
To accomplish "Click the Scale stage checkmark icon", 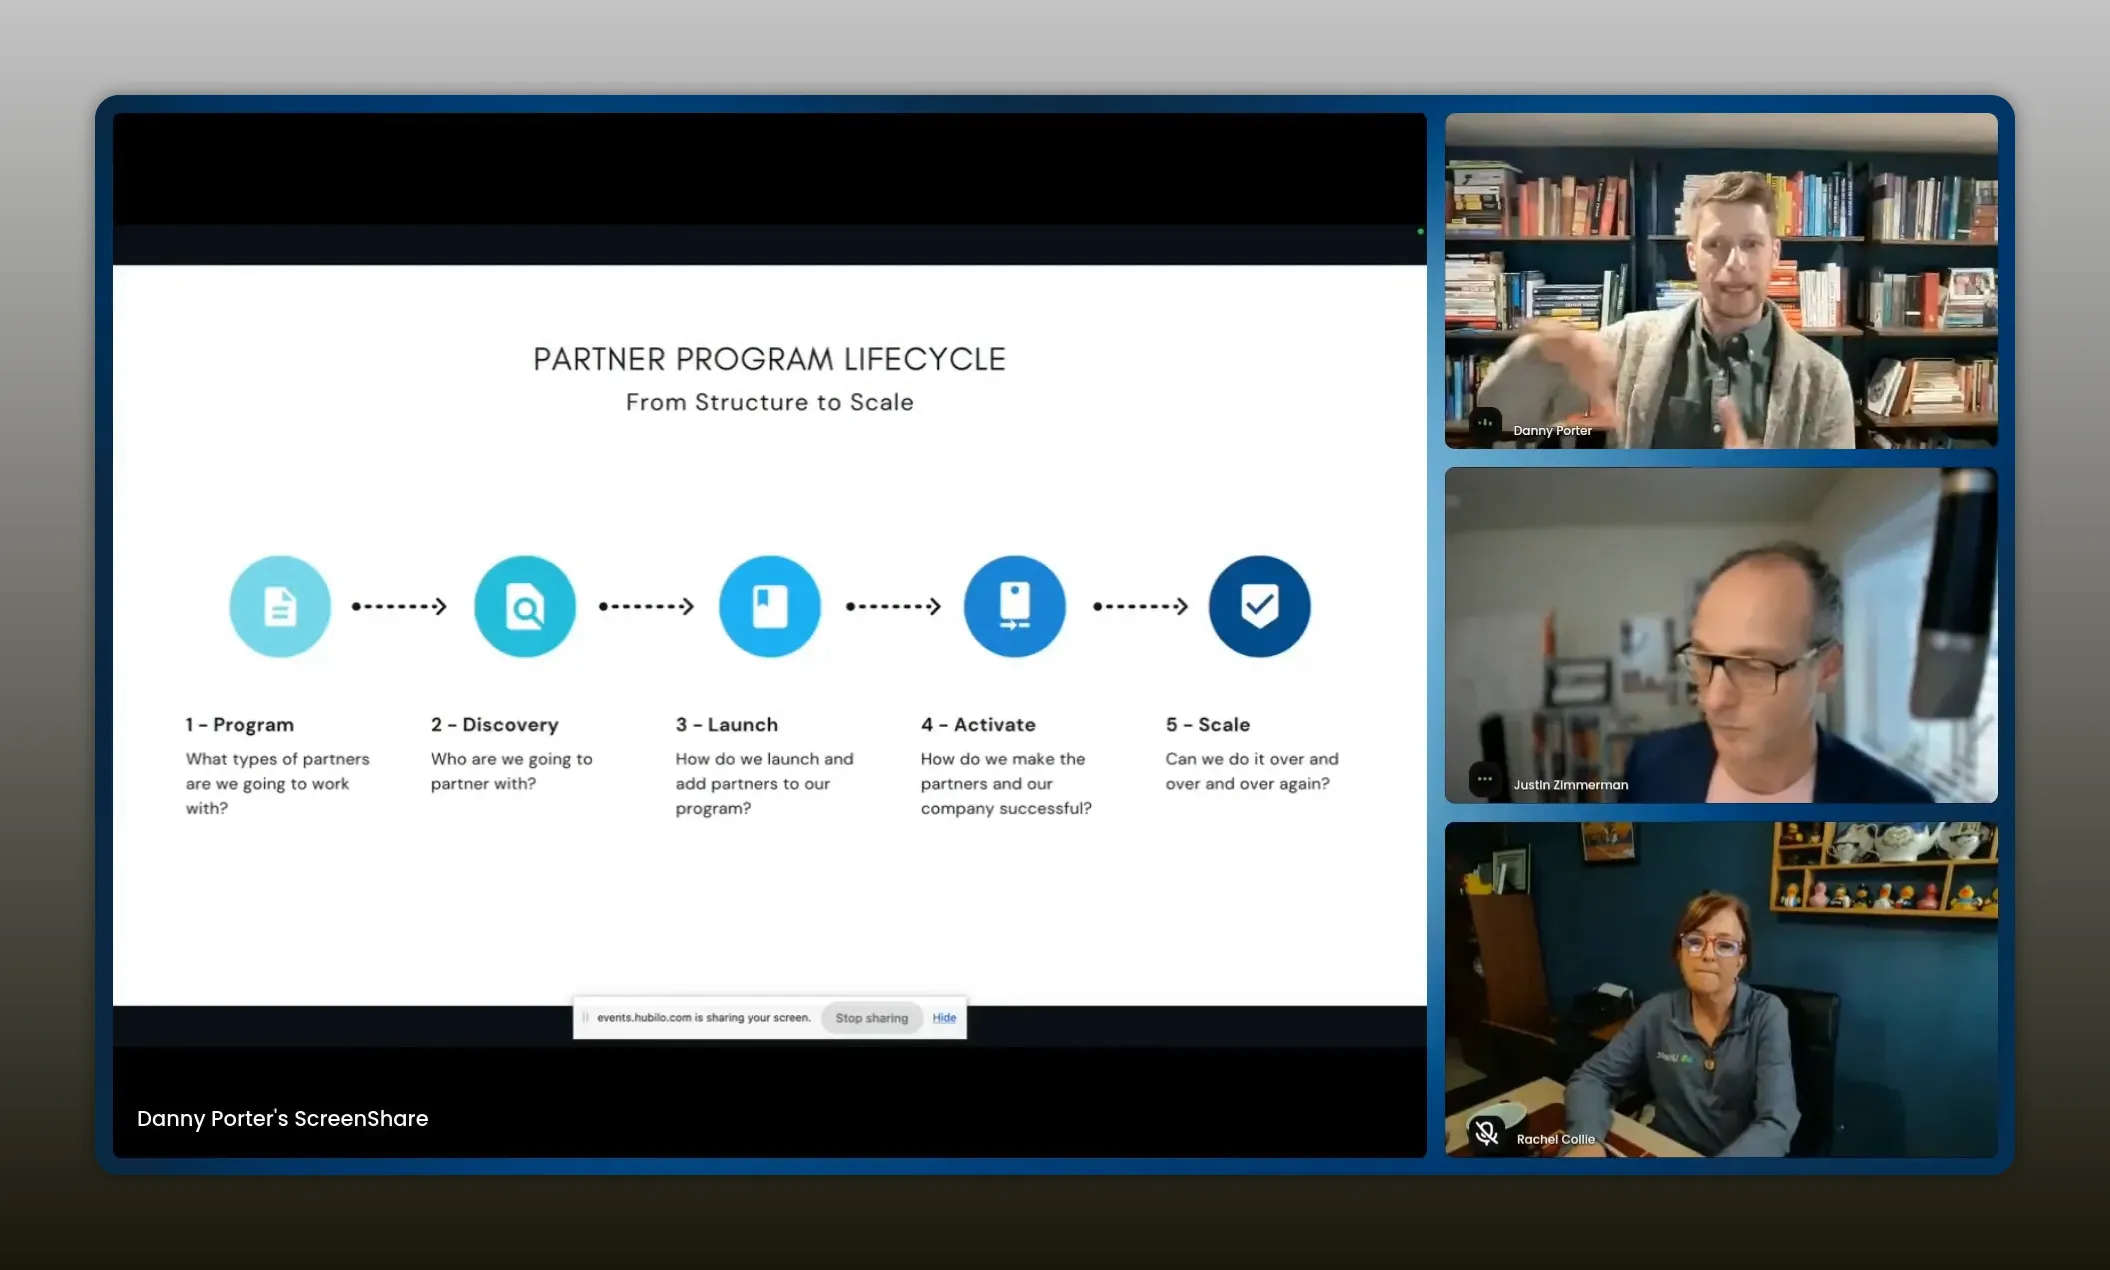I will click(x=1259, y=606).
